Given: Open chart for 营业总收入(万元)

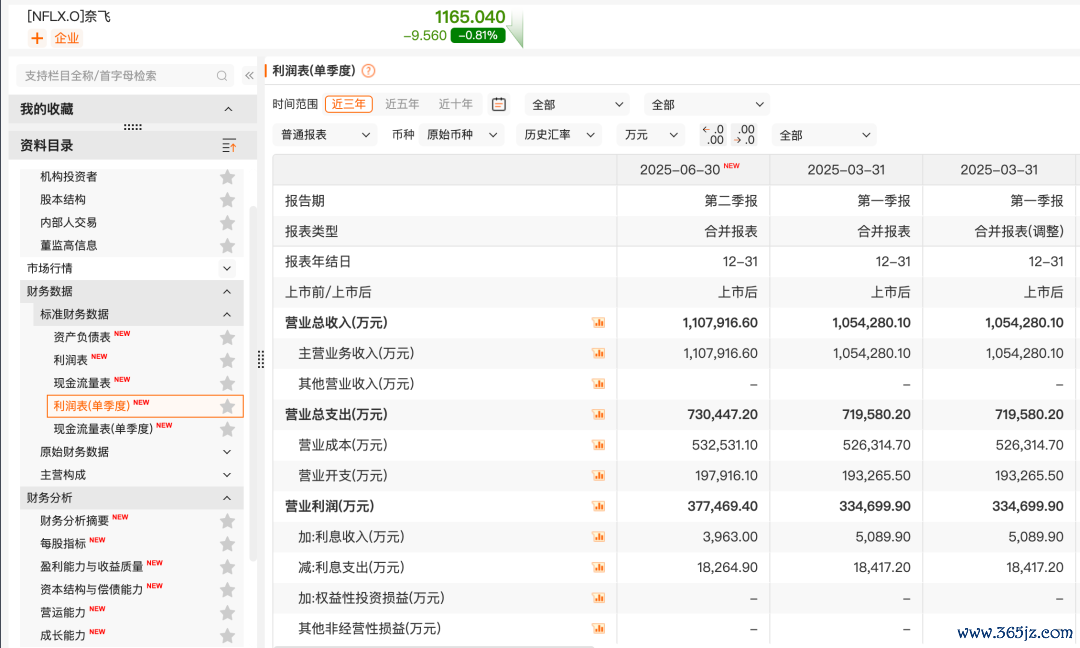Looking at the screenshot, I should [599, 323].
